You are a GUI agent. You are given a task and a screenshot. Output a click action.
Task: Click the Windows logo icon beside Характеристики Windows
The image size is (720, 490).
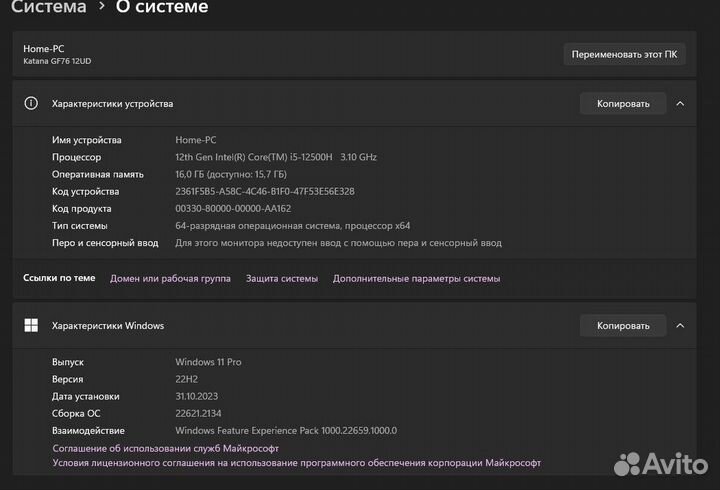[31, 325]
